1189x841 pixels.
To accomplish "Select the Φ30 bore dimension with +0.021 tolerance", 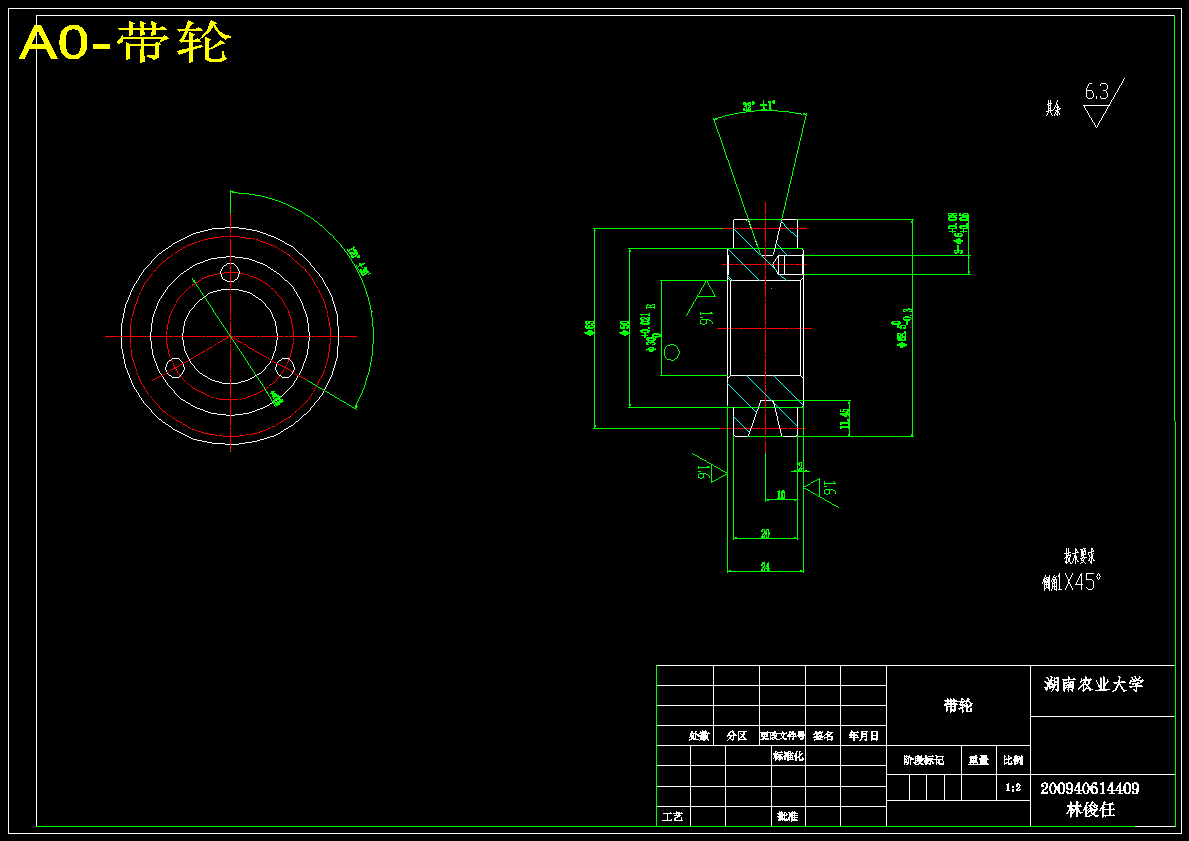I will pos(651,328).
